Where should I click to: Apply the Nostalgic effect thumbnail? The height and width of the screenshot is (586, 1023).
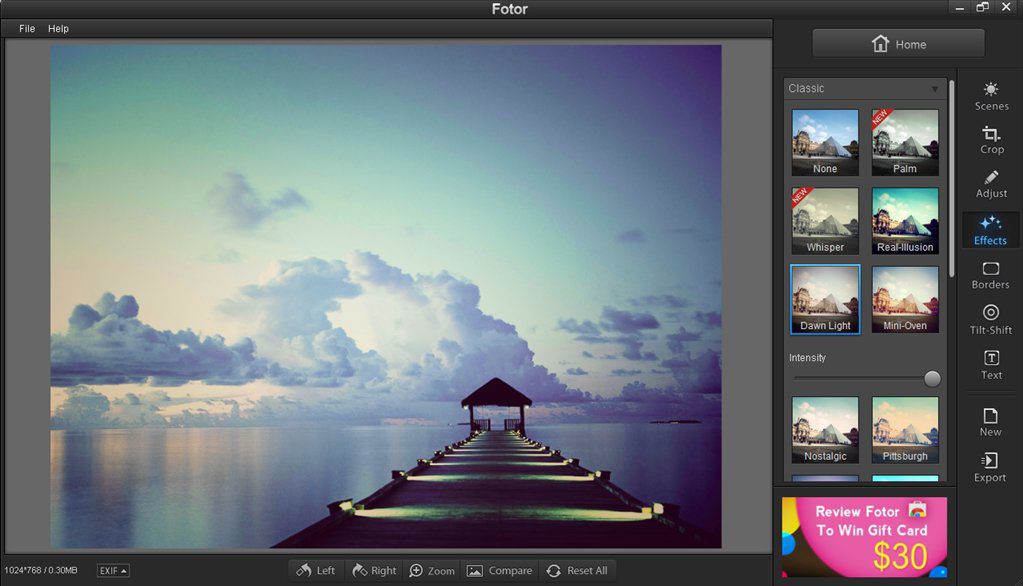click(825, 430)
